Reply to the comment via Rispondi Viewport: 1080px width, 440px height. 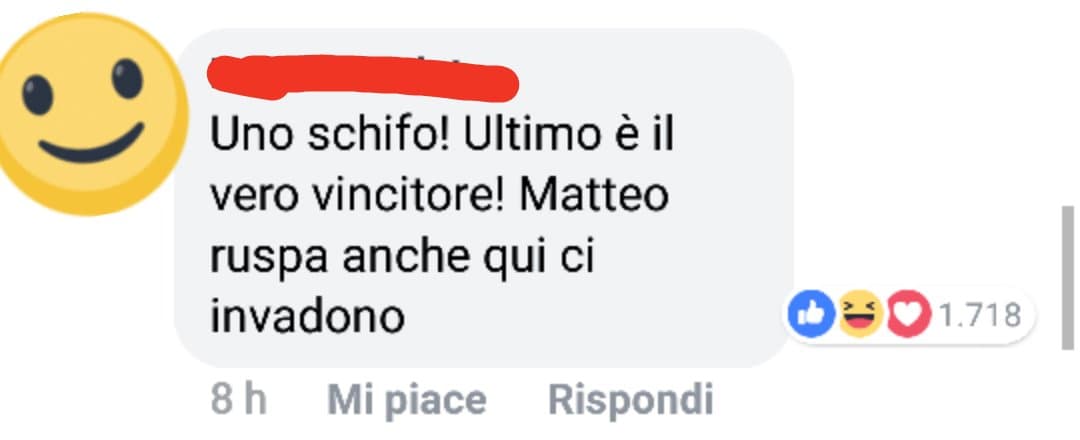pyautogui.click(x=630, y=399)
